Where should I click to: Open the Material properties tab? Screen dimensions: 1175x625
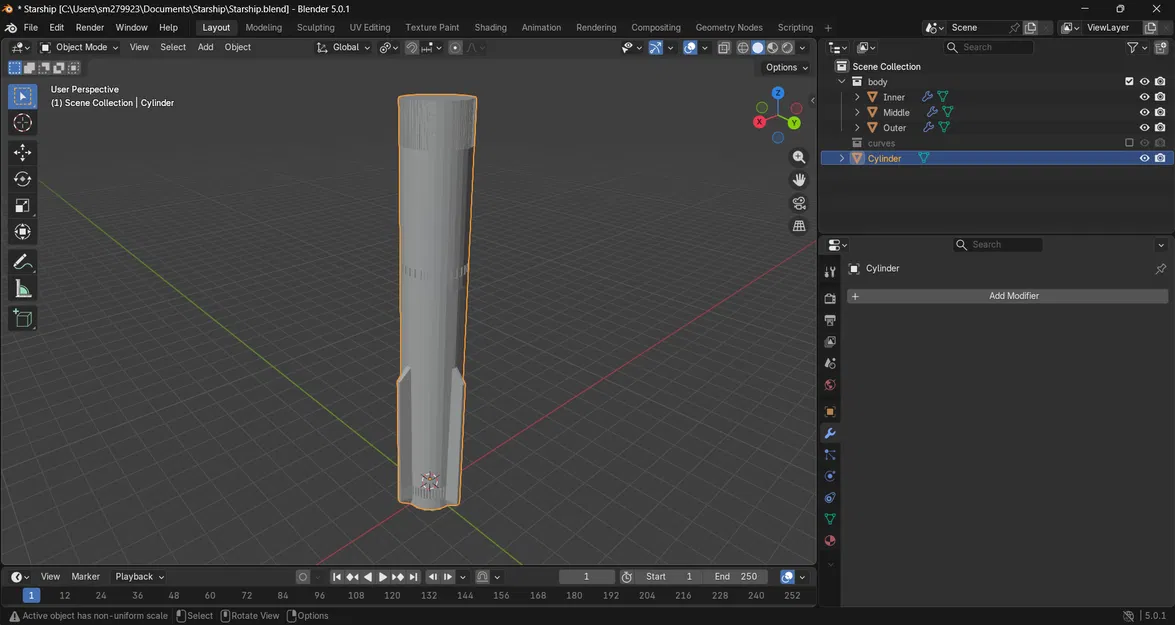coord(829,540)
